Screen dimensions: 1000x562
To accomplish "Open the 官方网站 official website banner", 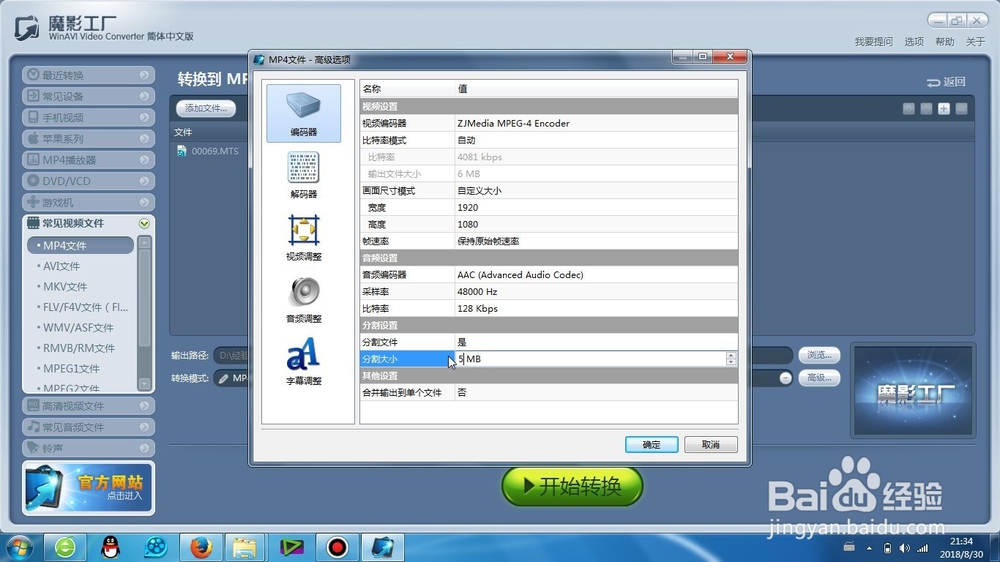I will (88, 488).
